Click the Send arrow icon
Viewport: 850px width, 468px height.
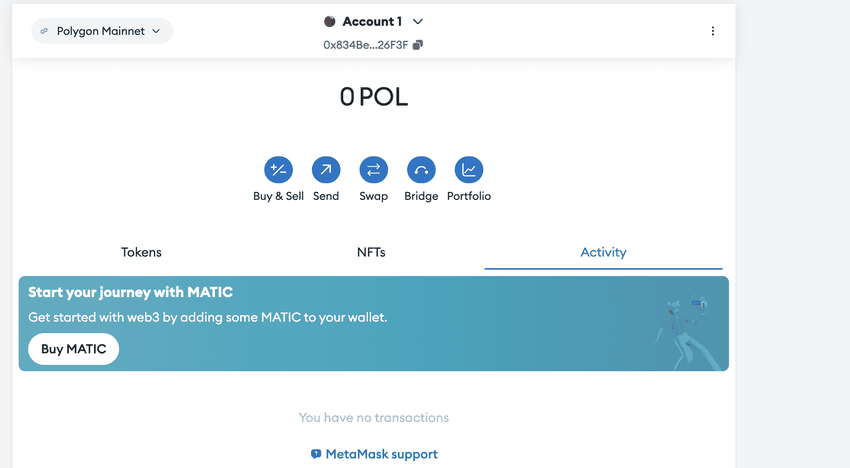tap(326, 170)
